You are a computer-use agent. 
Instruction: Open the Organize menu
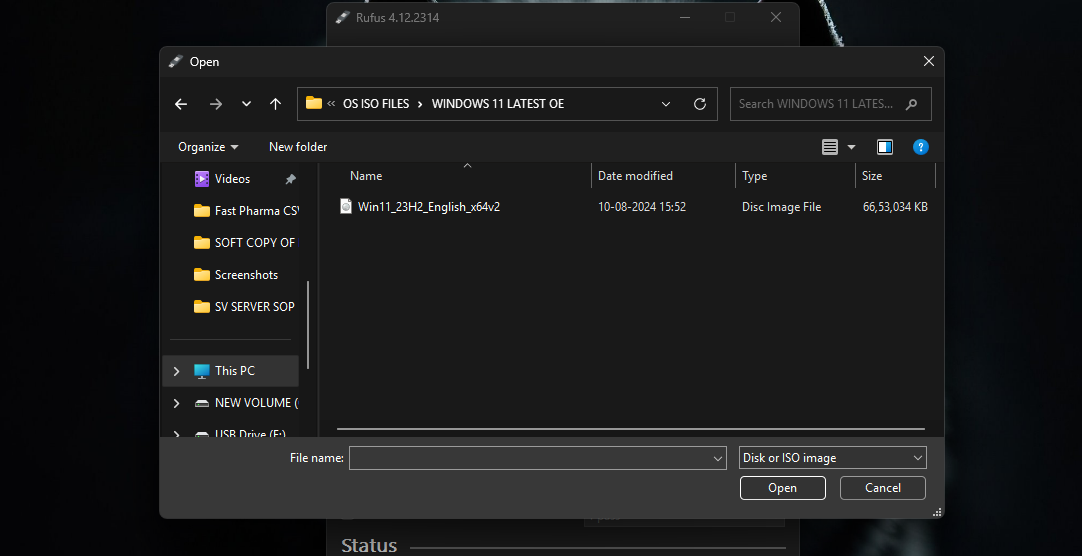click(208, 147)
